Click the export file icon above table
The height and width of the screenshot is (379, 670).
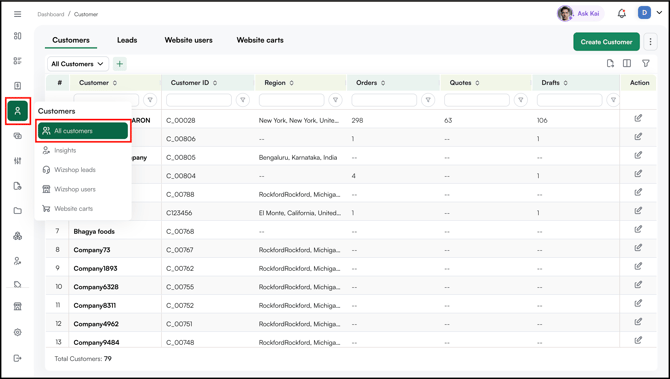coord(610,63)
